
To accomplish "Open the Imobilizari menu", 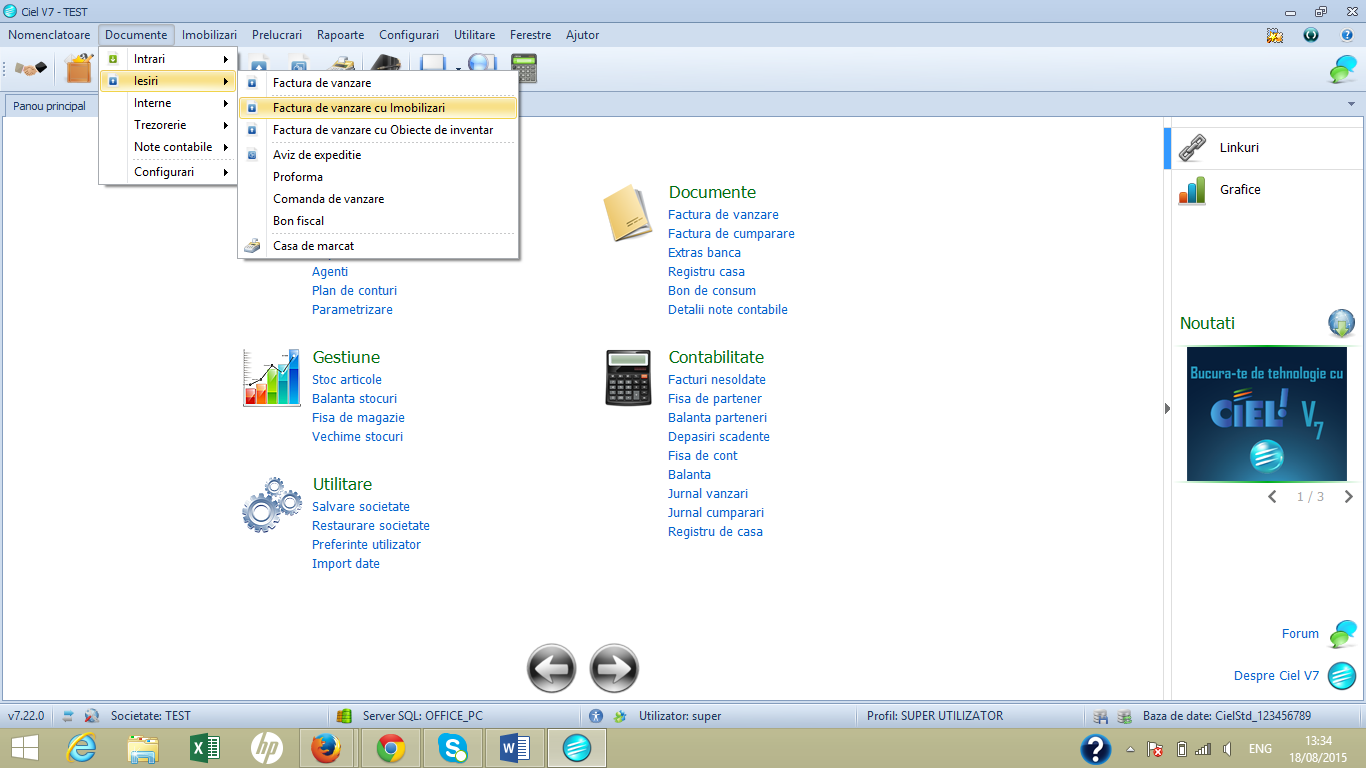I will [209, 35].
